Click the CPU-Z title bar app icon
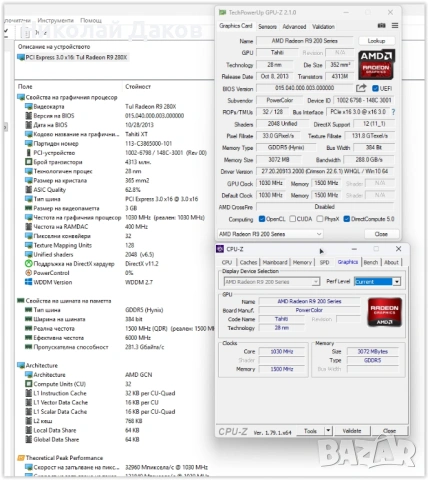 (x=220, y=249)
